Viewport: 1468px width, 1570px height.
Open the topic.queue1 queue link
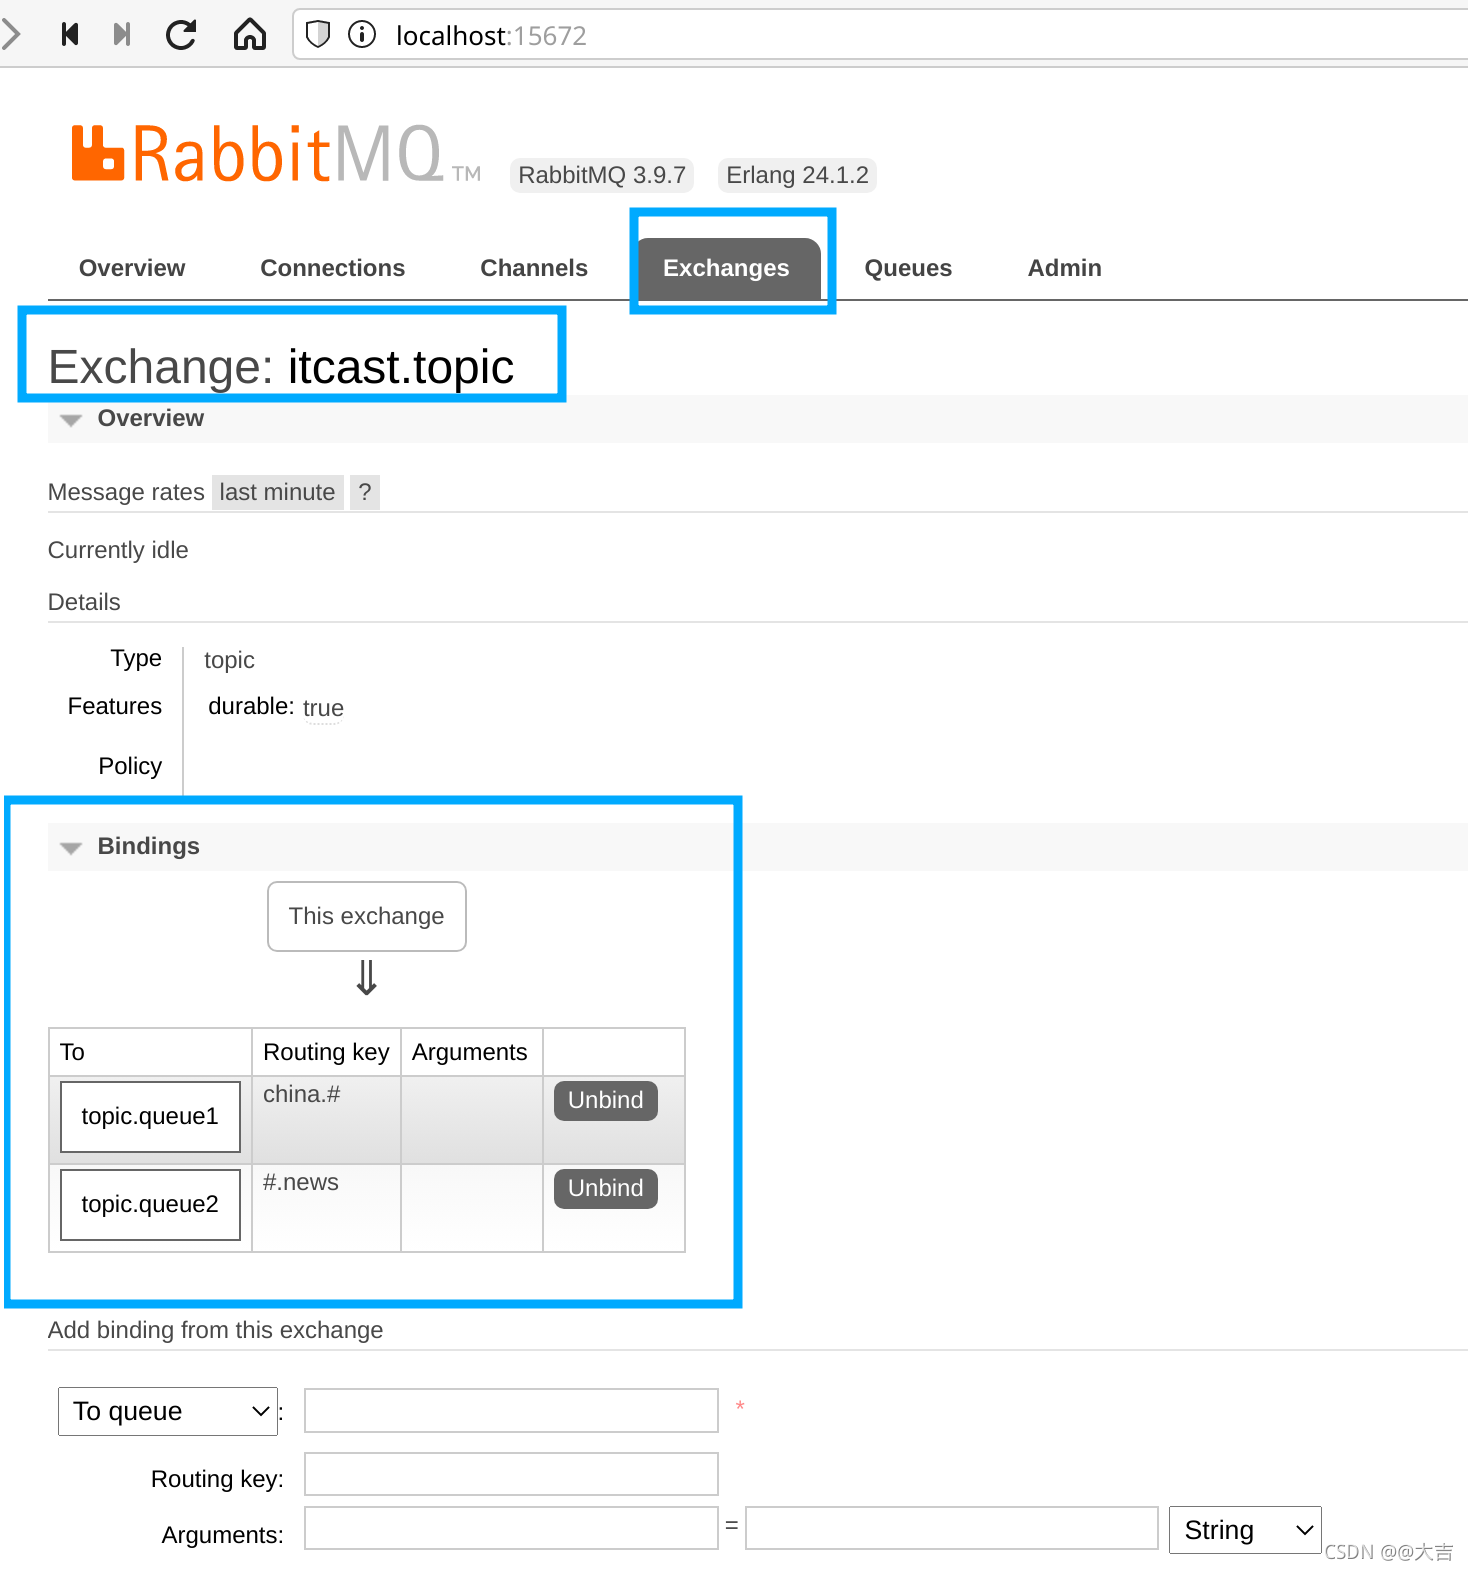pyautogui.click(x=150, y=1116)
